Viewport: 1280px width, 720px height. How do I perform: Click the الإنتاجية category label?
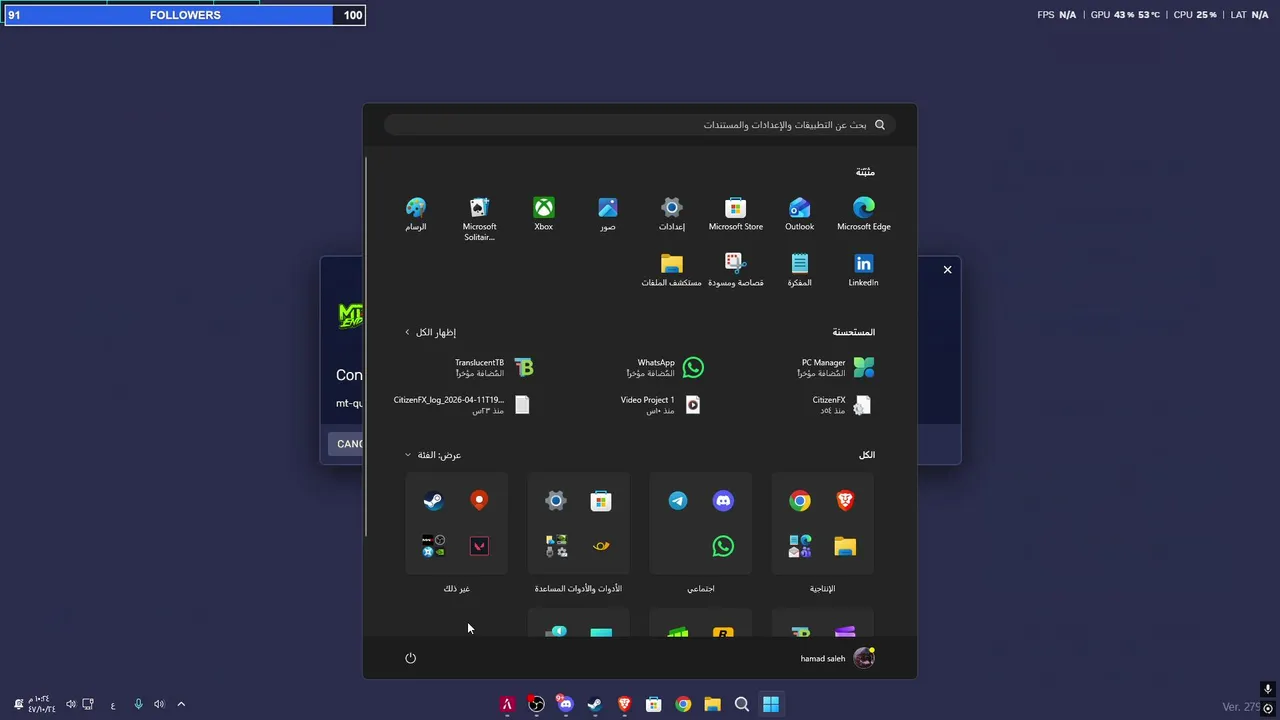pyautogui.click(x=822, y=589)
